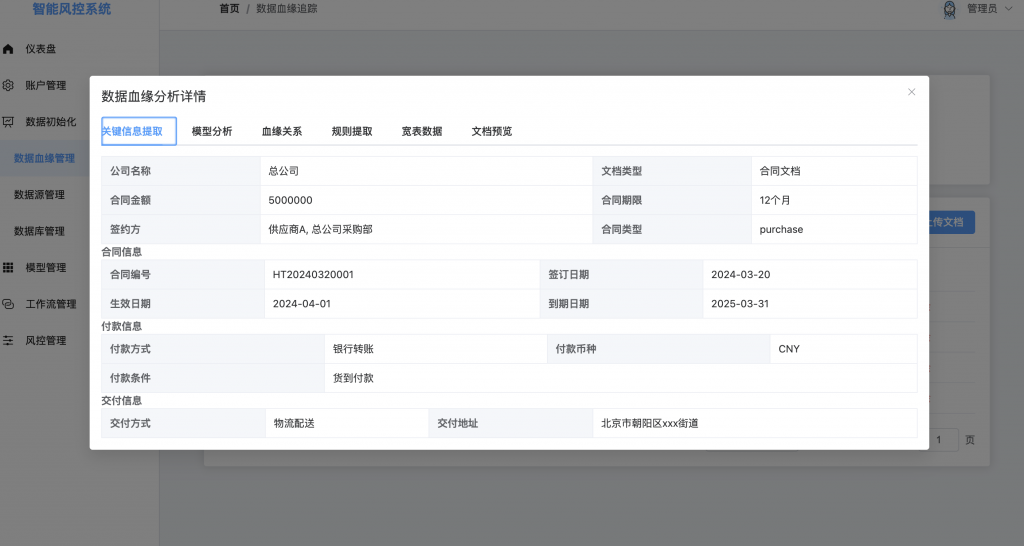Open 模型管理 sidebar menu
The image size is (1024, 546).
tap(46, 268)
